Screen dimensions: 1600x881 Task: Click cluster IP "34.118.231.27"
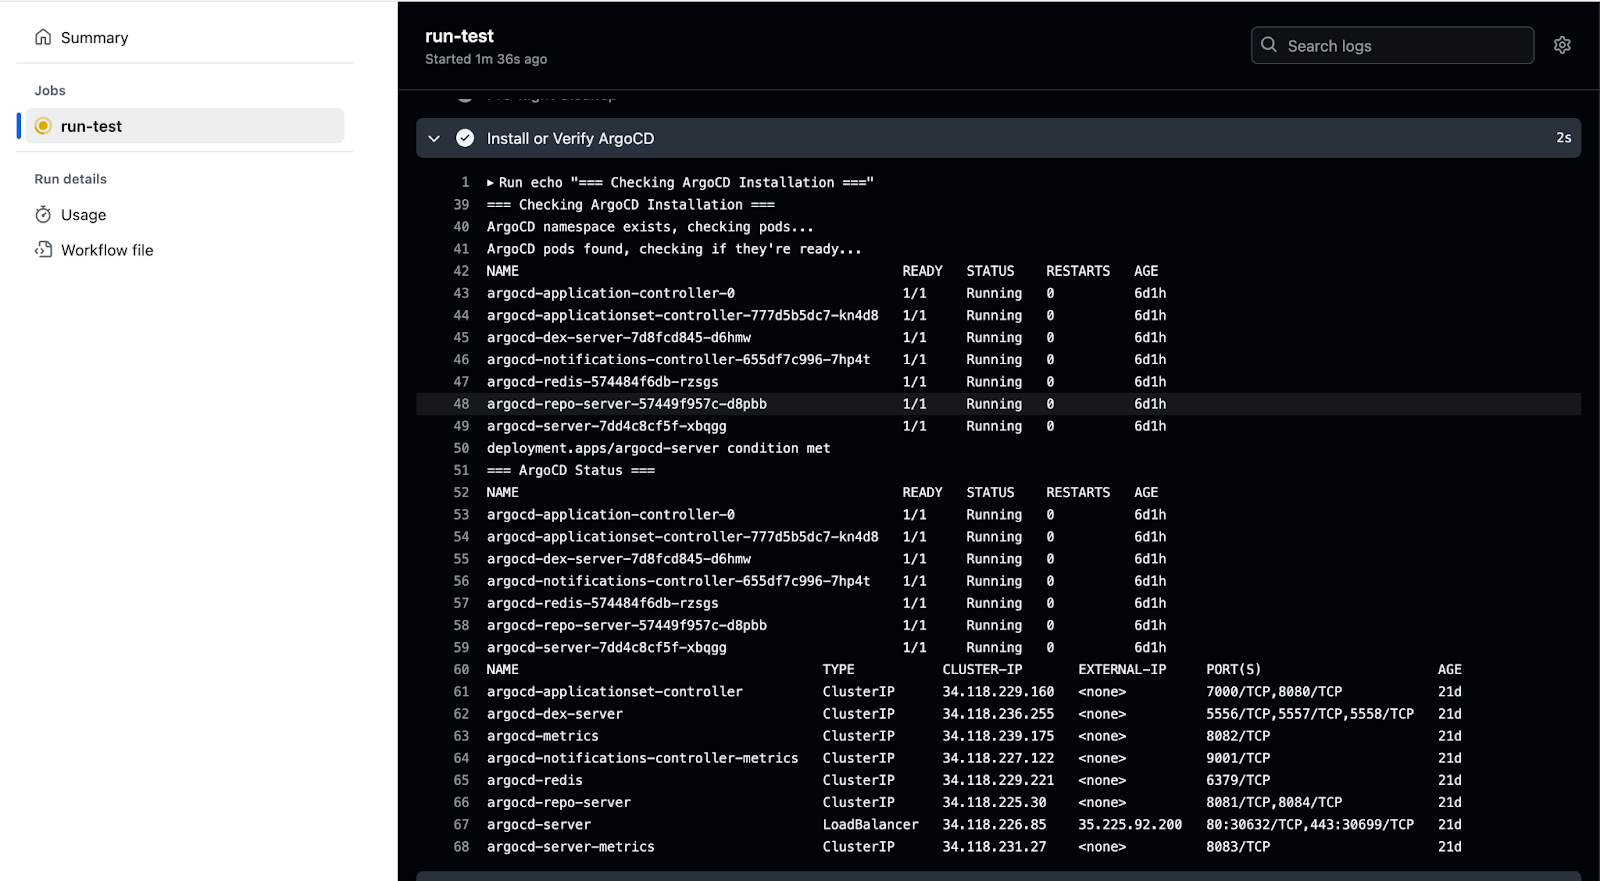[x=994, y=847]
